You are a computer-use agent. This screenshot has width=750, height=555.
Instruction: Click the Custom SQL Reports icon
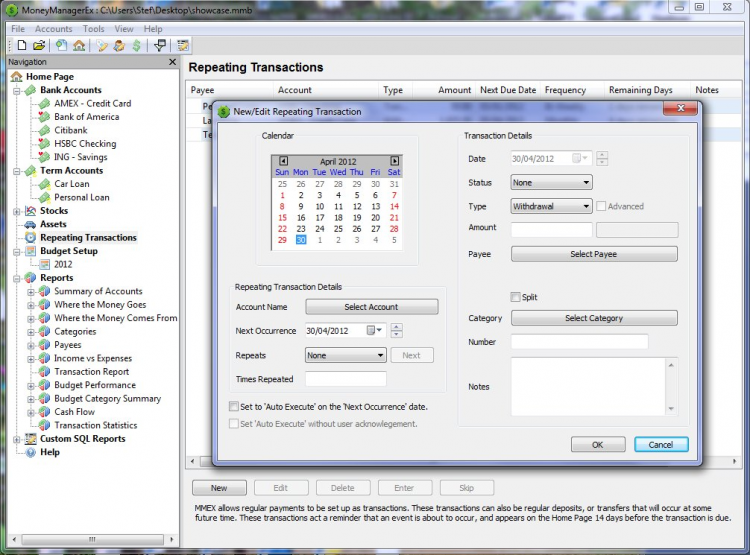pos(31,438)
